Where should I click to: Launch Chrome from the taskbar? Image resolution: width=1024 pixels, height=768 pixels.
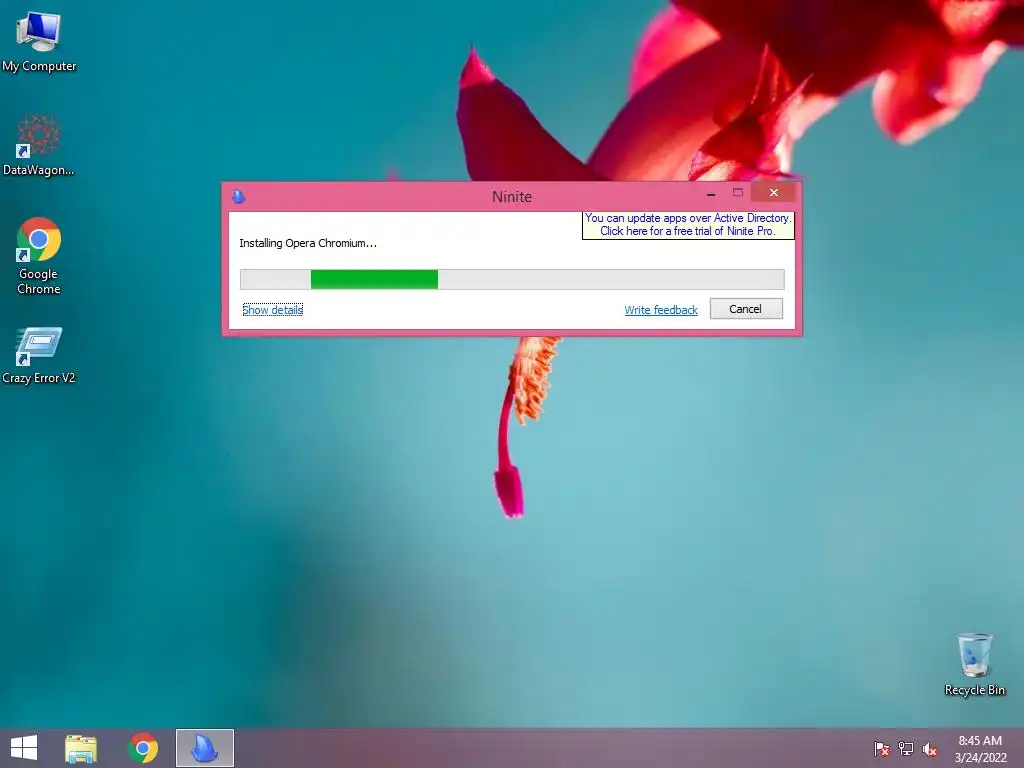tap(143, 748)
